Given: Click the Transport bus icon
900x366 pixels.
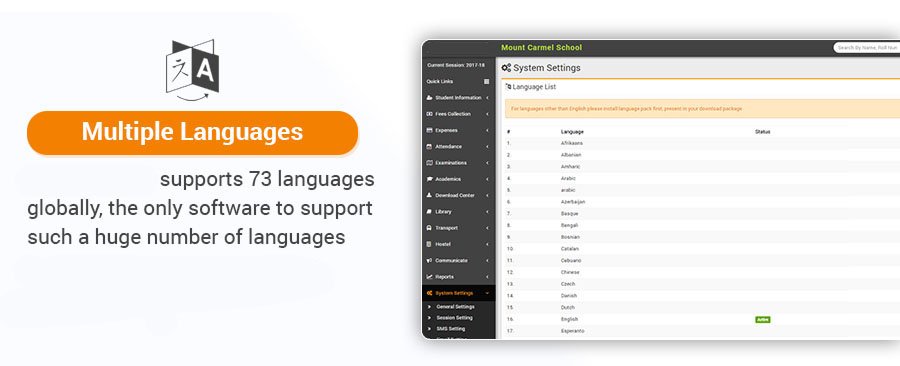Looking at the screenshot, I should click(429, 228).
